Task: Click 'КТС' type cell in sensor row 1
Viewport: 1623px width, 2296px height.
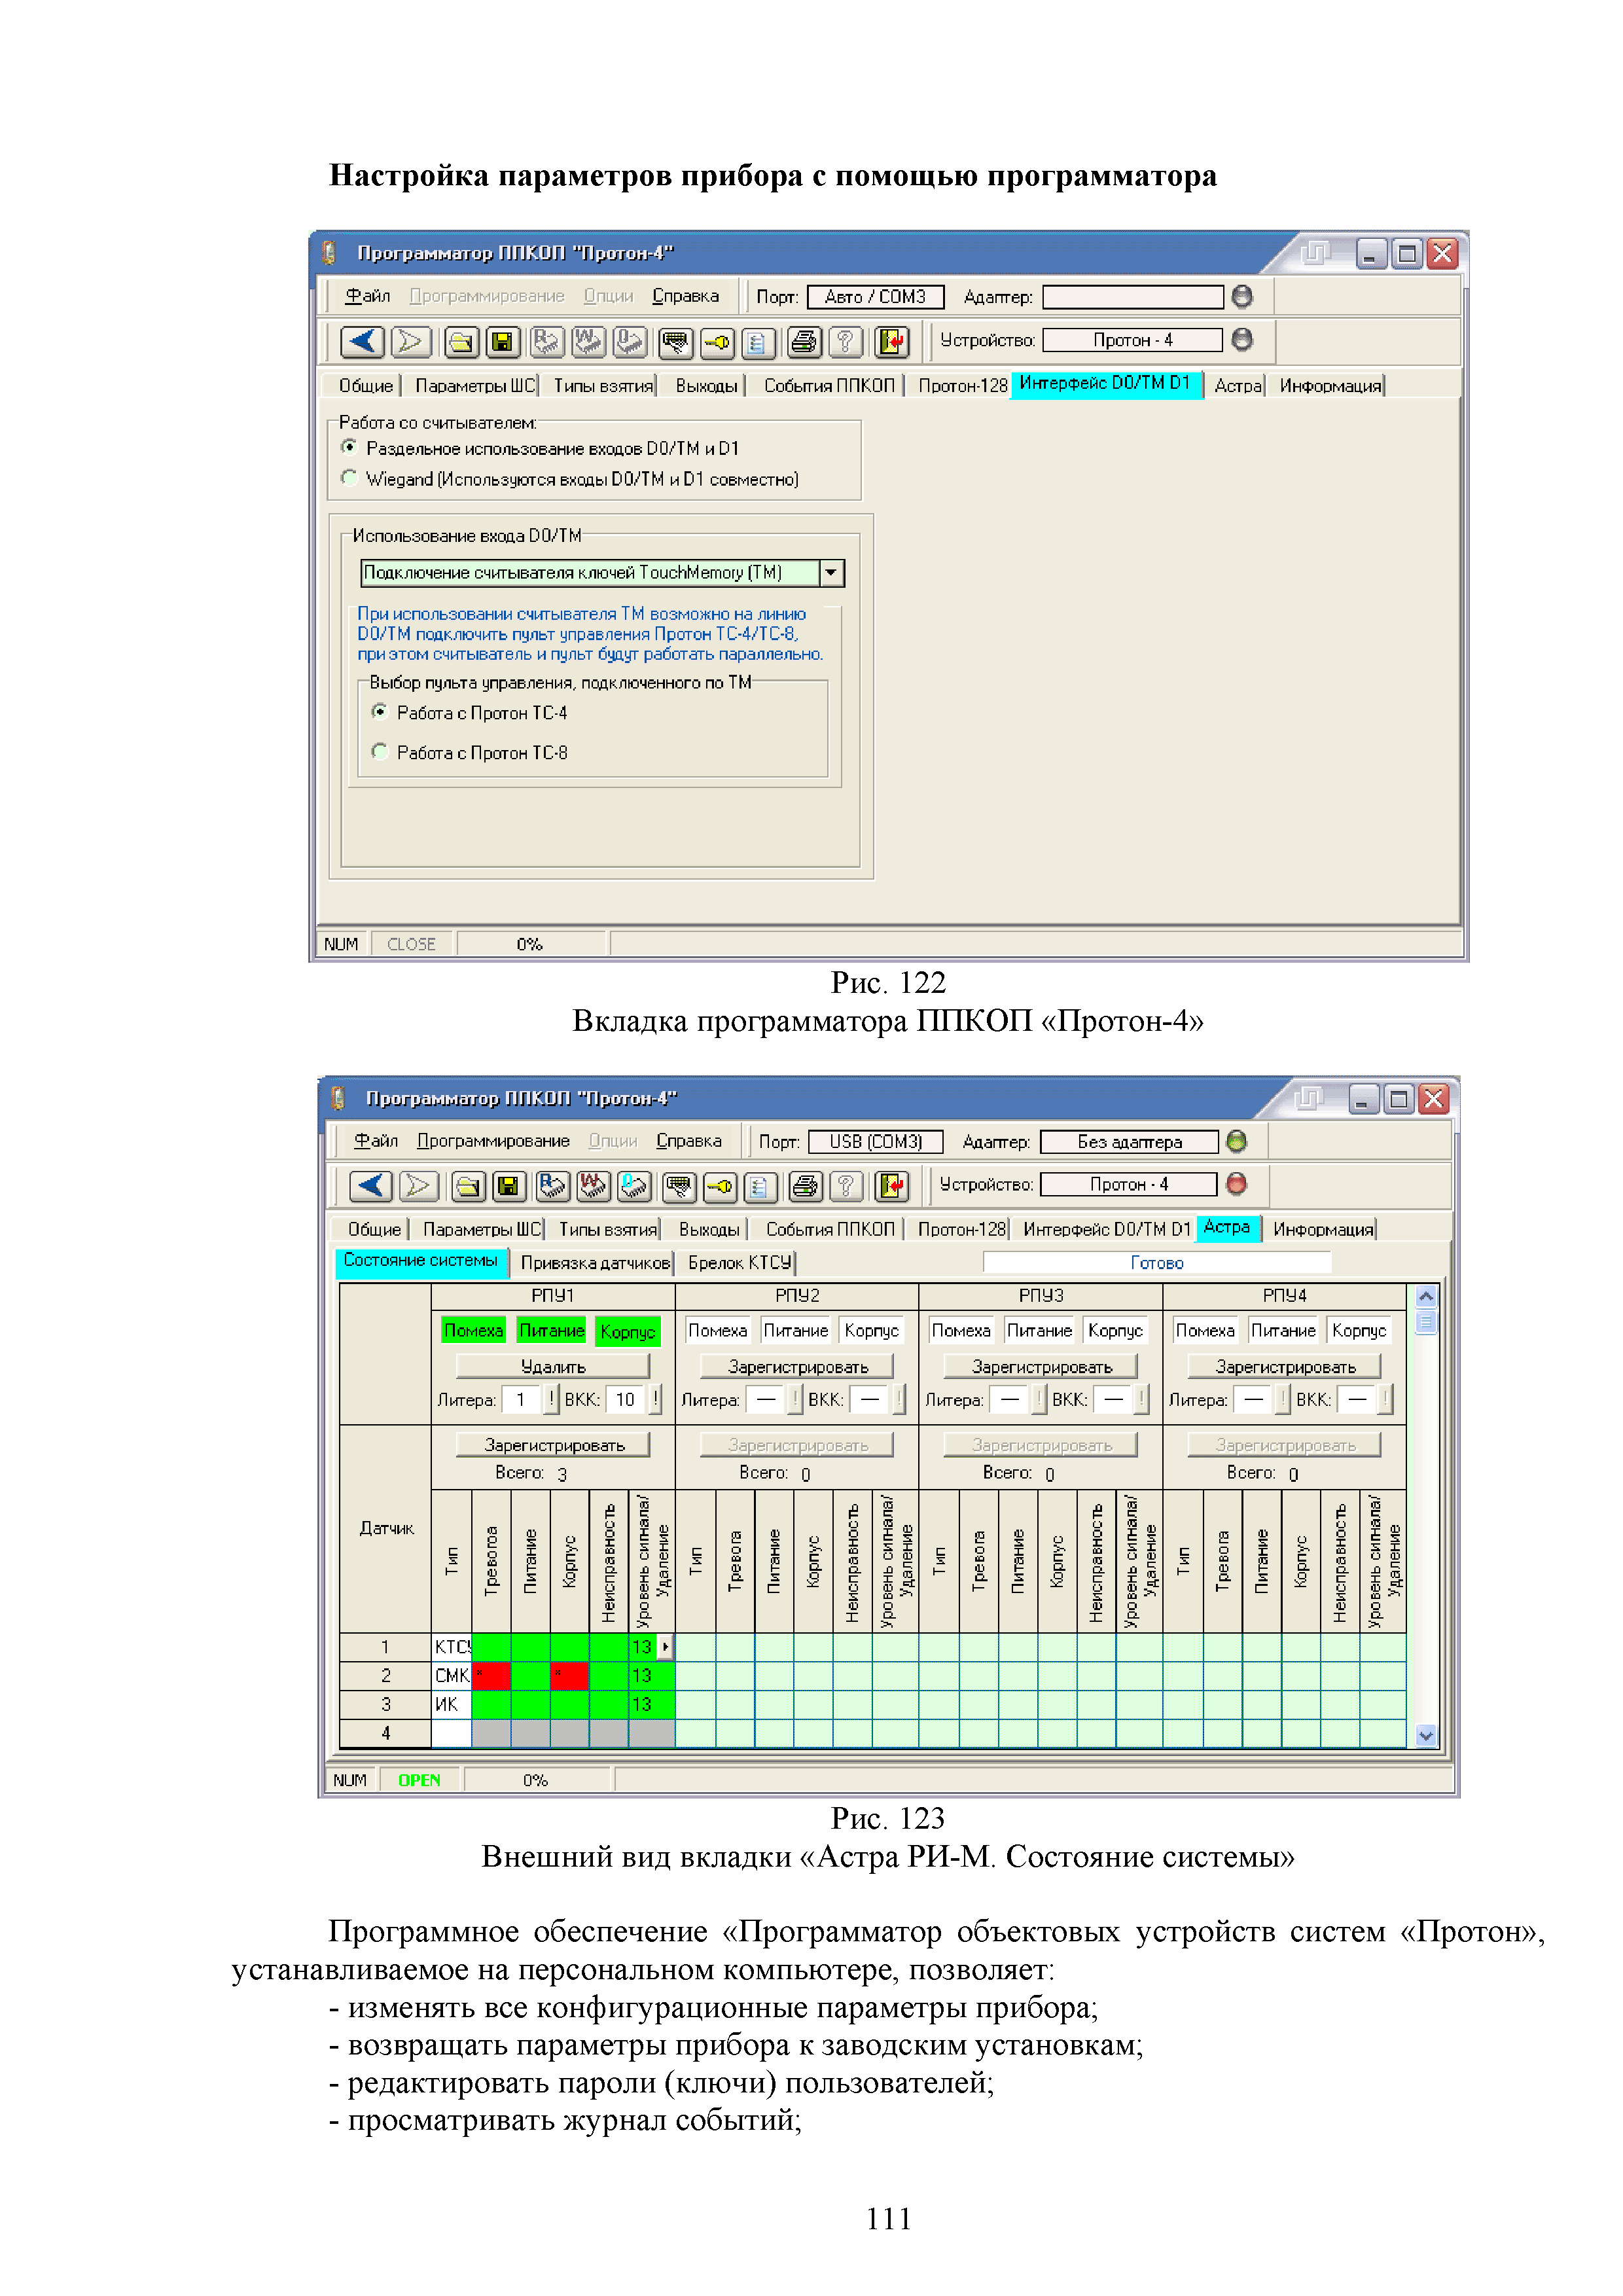Action: pos(452,1646)
